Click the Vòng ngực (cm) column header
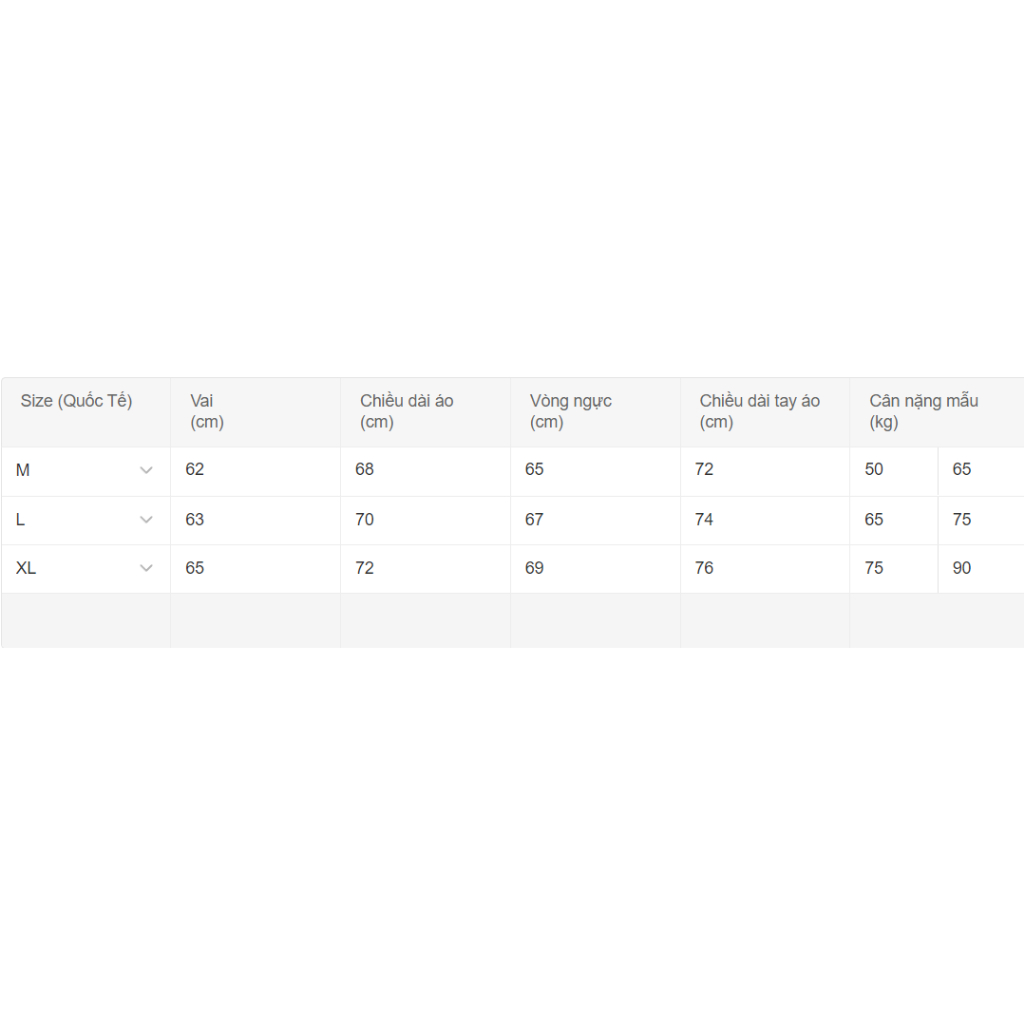Viewport: 1024px width, 1024px height. click(x=571, y=411)
